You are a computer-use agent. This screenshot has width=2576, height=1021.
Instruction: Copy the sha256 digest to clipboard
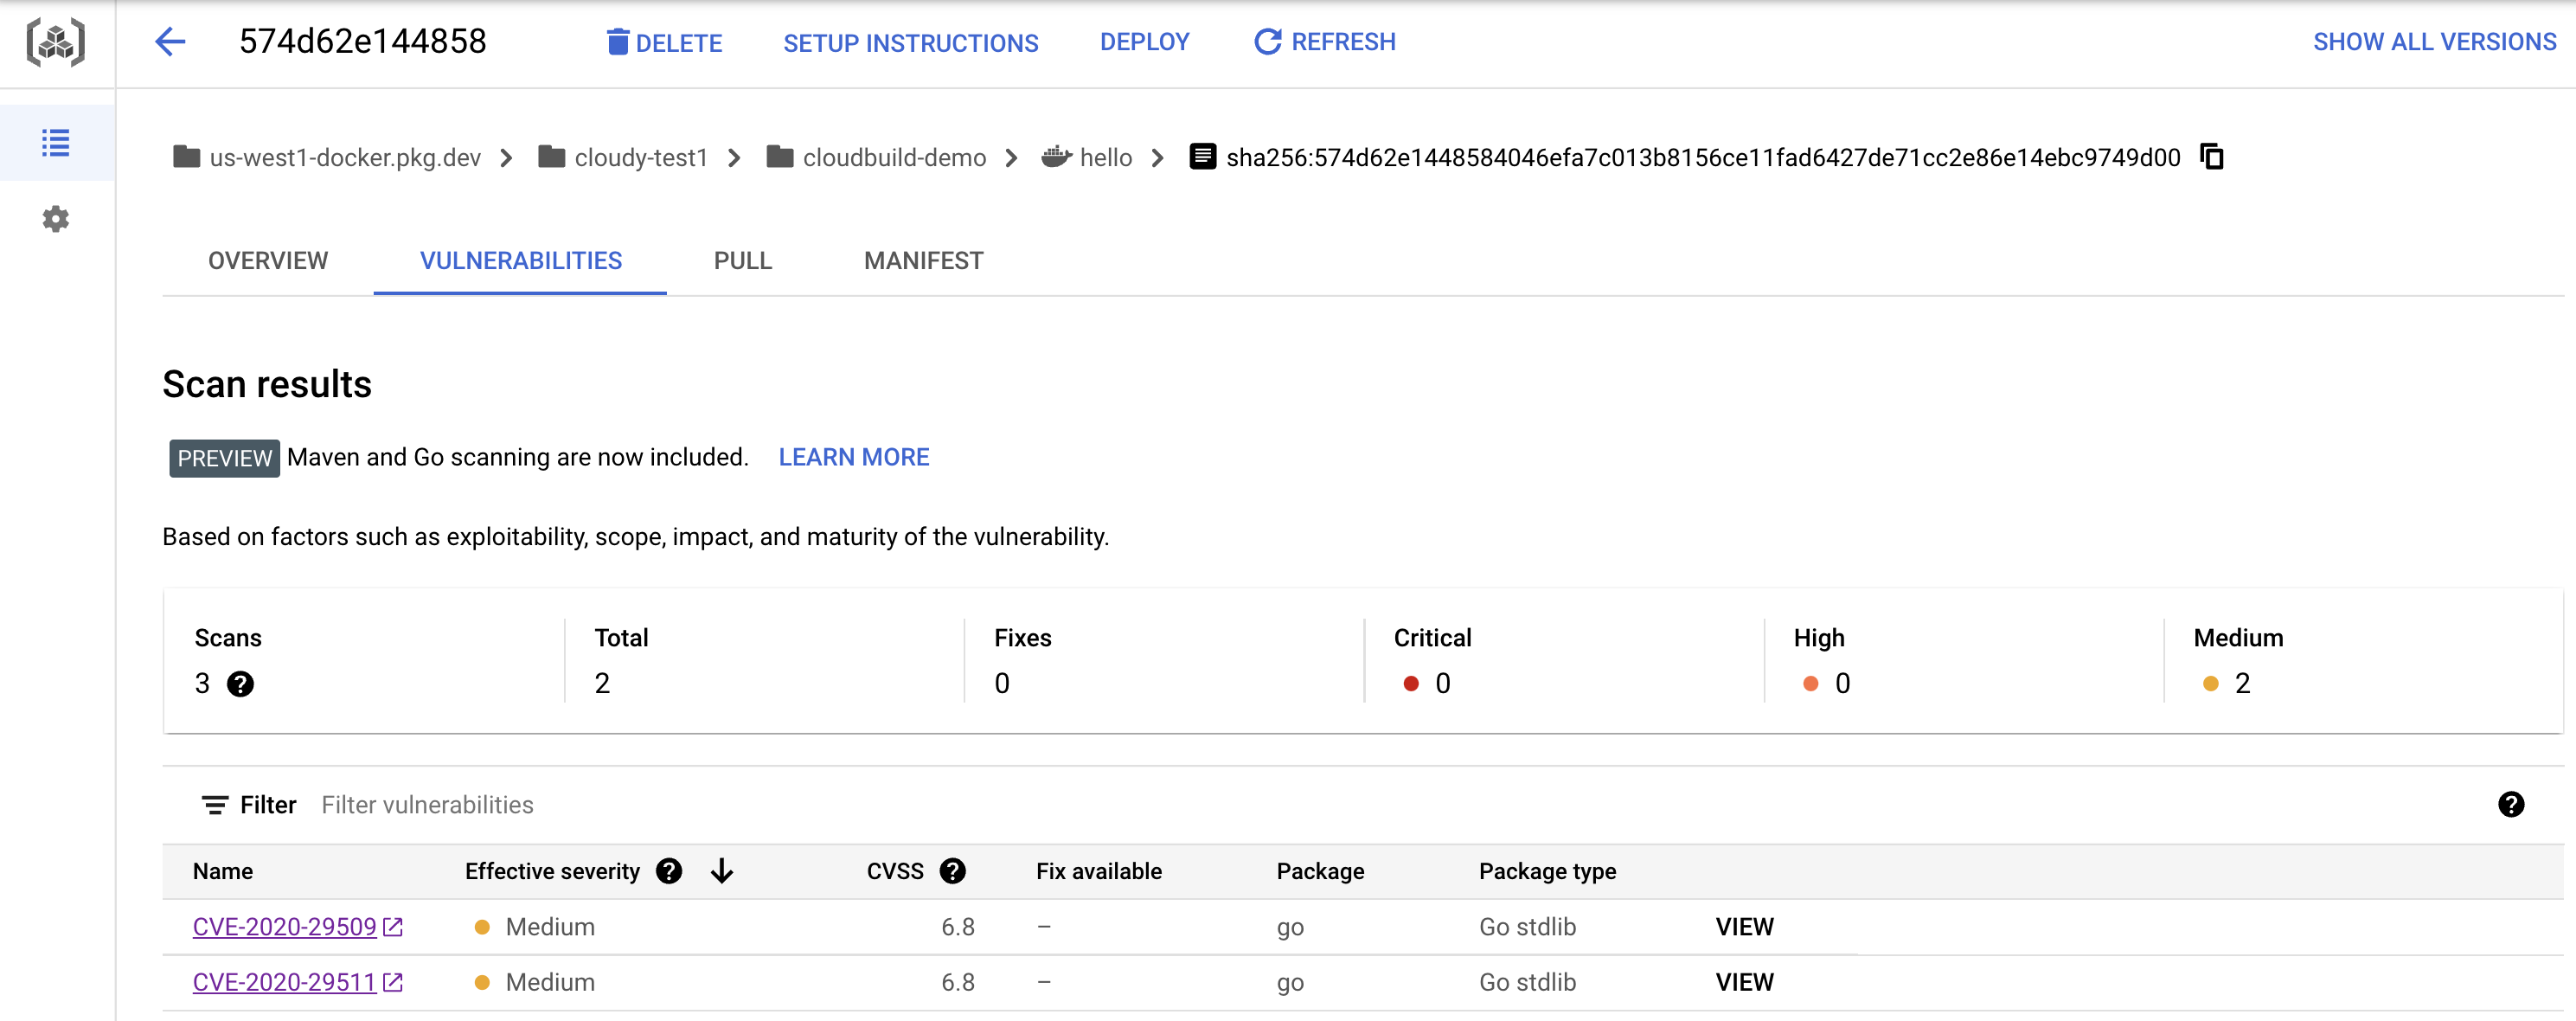click(x=2211, y=157)
